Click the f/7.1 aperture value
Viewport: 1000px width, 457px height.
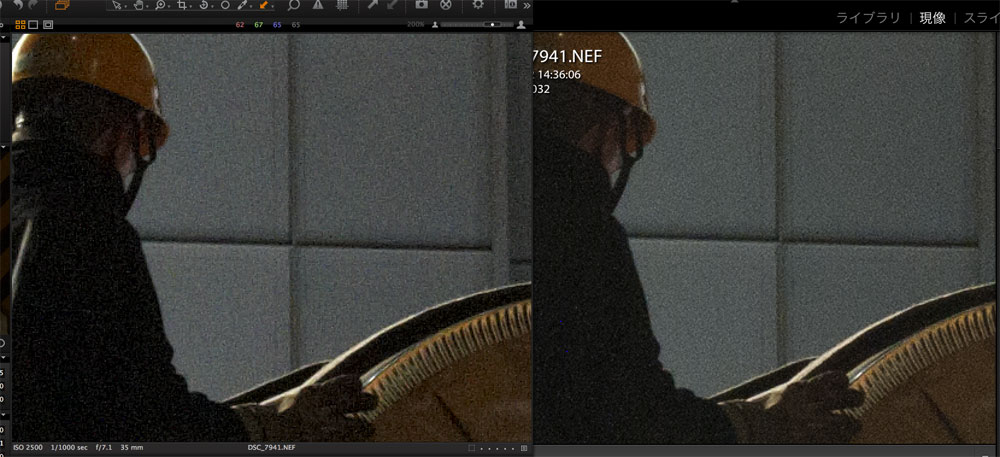[x=104, y=448]
